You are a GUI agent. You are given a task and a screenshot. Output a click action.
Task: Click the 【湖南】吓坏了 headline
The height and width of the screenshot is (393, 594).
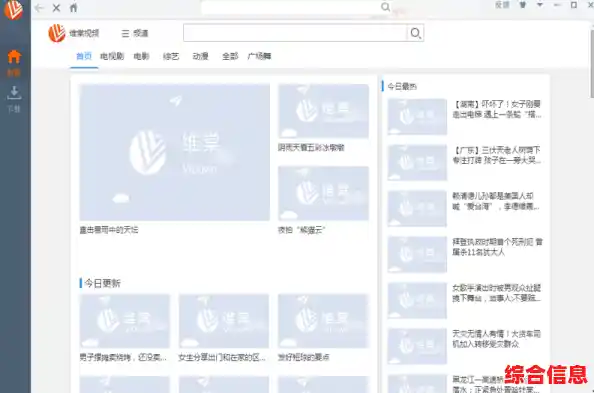(497, 109)
